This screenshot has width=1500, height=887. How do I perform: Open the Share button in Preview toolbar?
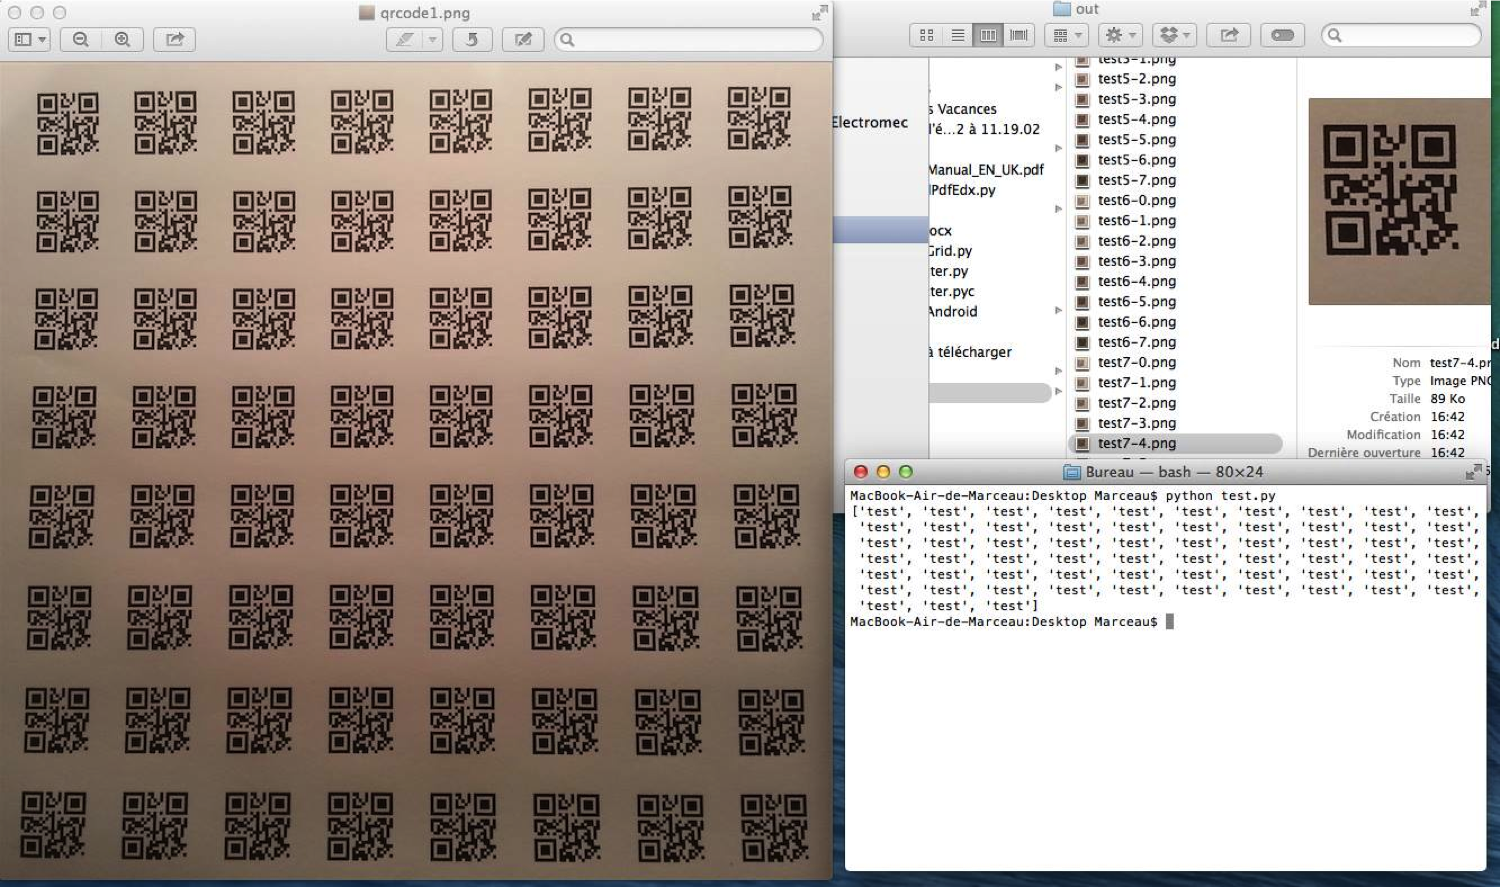175,39
